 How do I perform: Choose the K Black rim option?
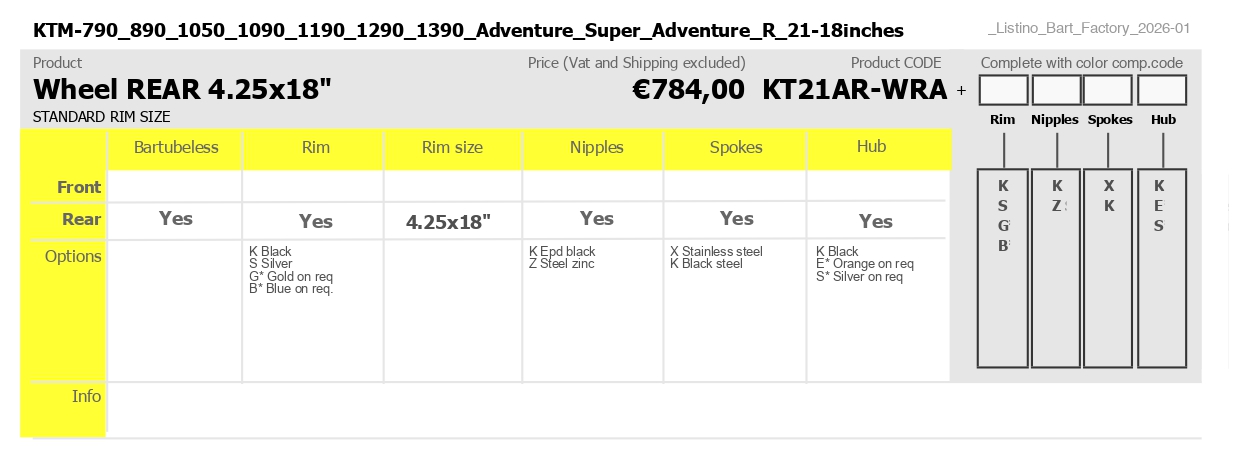(x=270, y=251)
